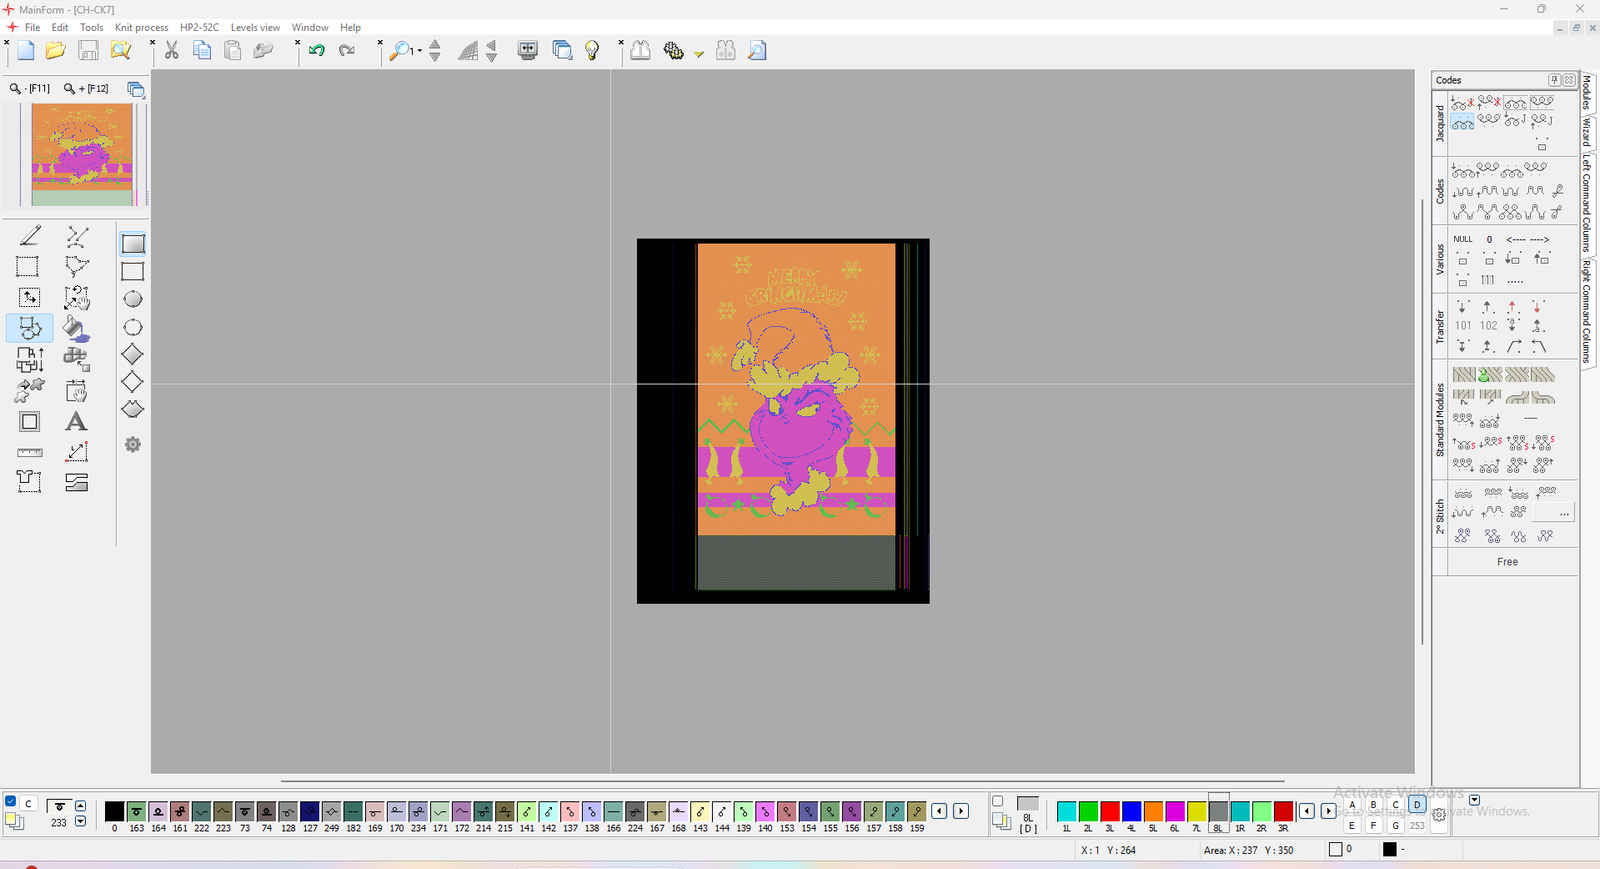This screenshot has height=869, width=1600.
Task: Click the light bulb toolbar icon
Action: click(592, 51)
